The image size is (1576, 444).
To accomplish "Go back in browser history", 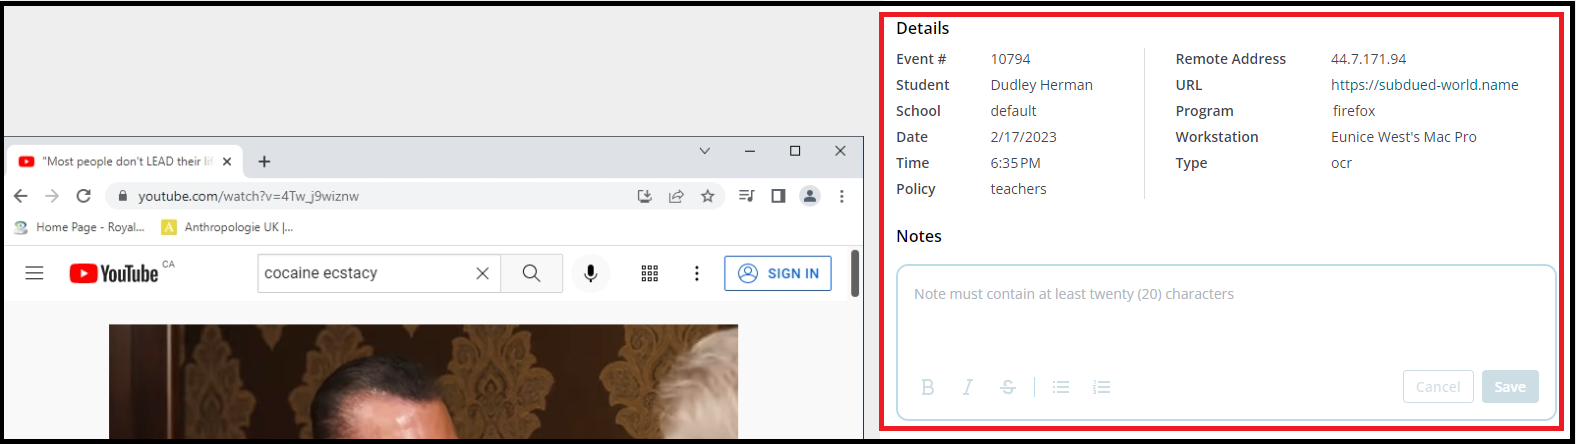I will (x=21, y=196).
